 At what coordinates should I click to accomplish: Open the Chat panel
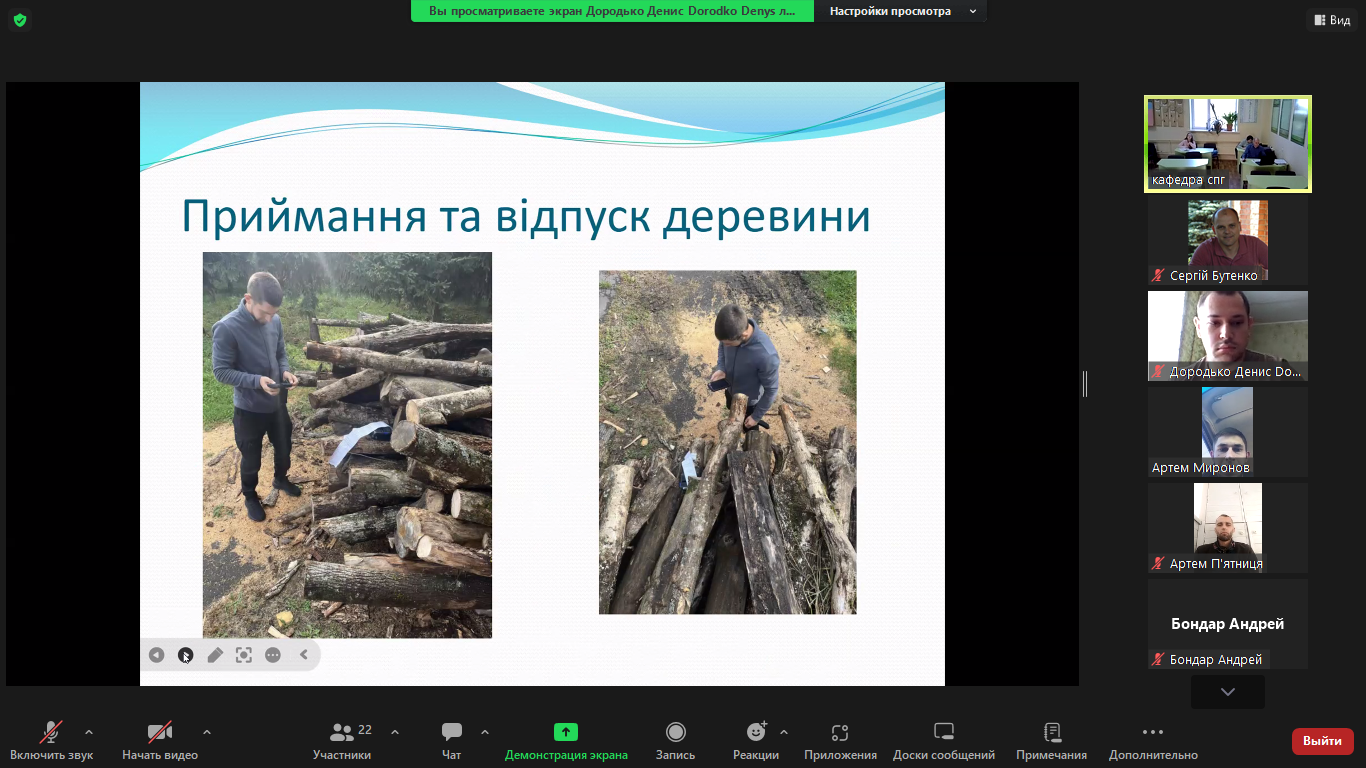452,740
